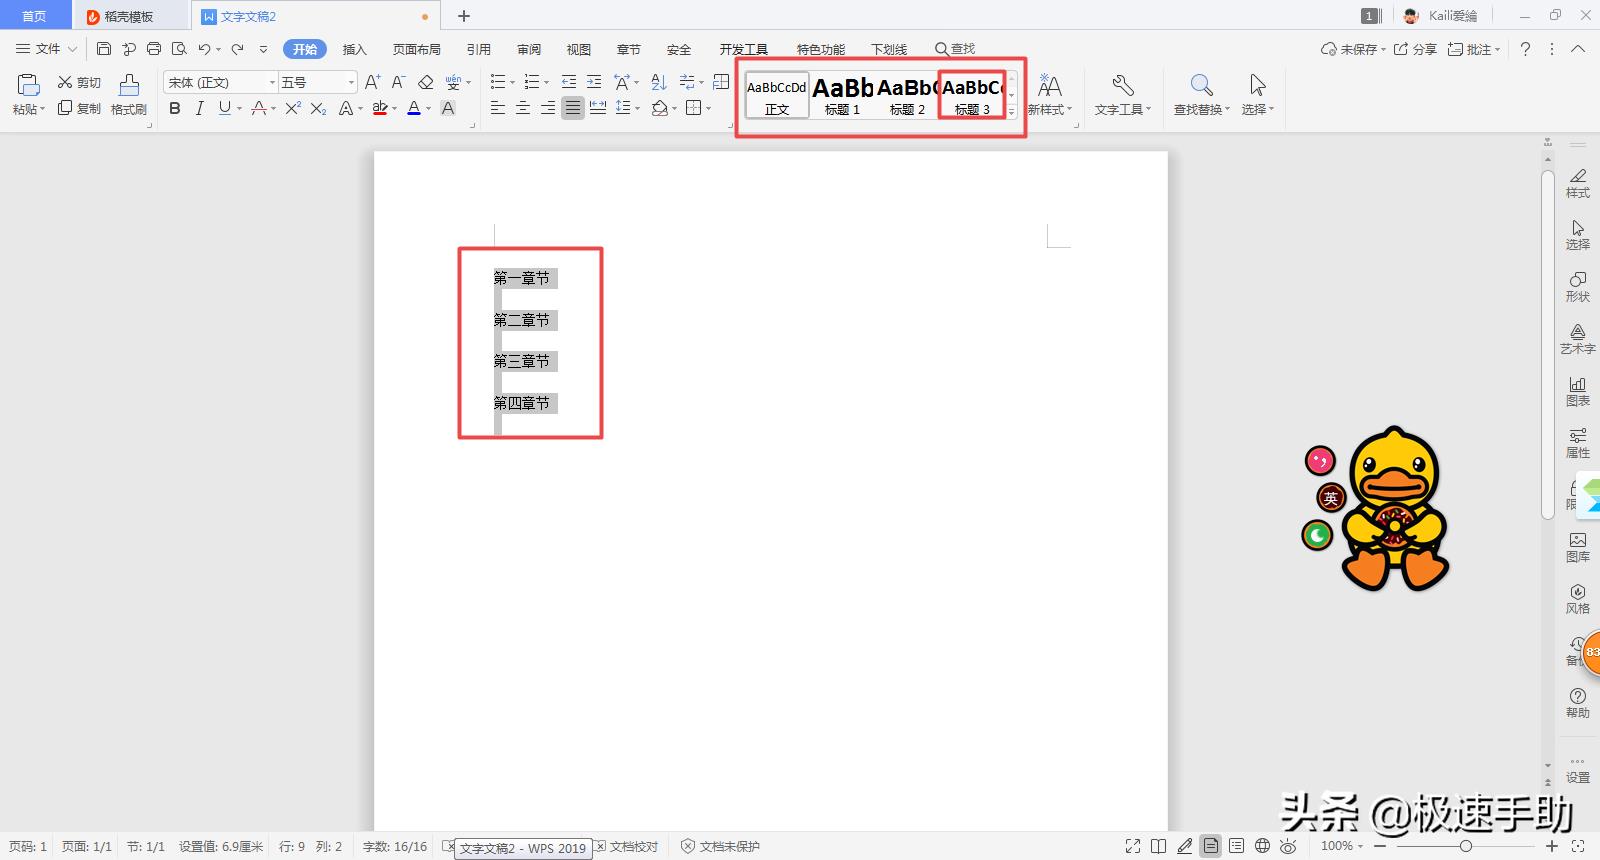This screenshot has width=1600, height=860.
Task: Click the new tab plus button
Action: pyautogui.click(x=464, y=16)
